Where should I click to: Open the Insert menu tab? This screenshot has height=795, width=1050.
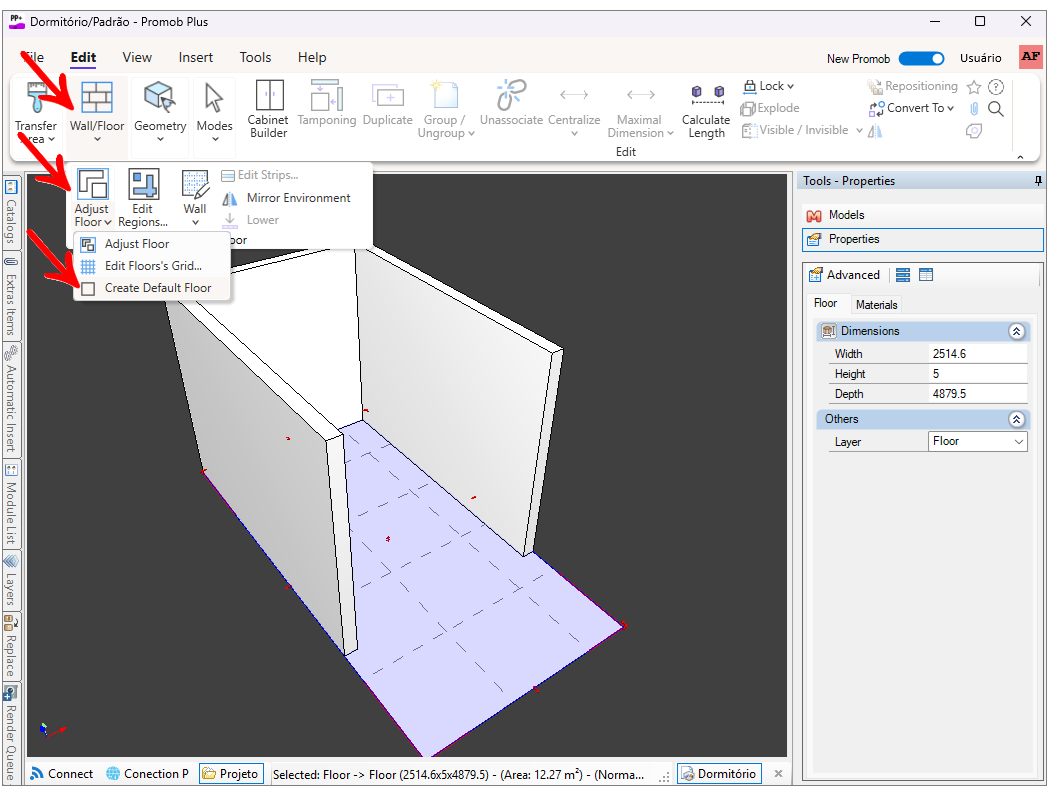(196, 58)
